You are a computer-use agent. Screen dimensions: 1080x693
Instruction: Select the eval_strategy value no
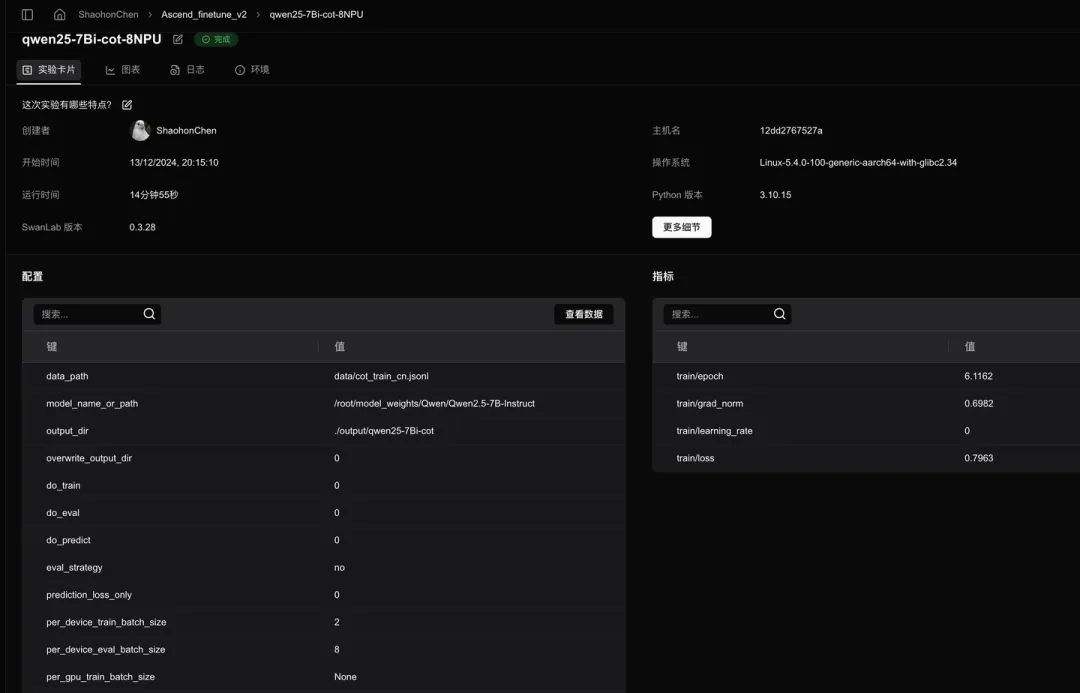339,568
